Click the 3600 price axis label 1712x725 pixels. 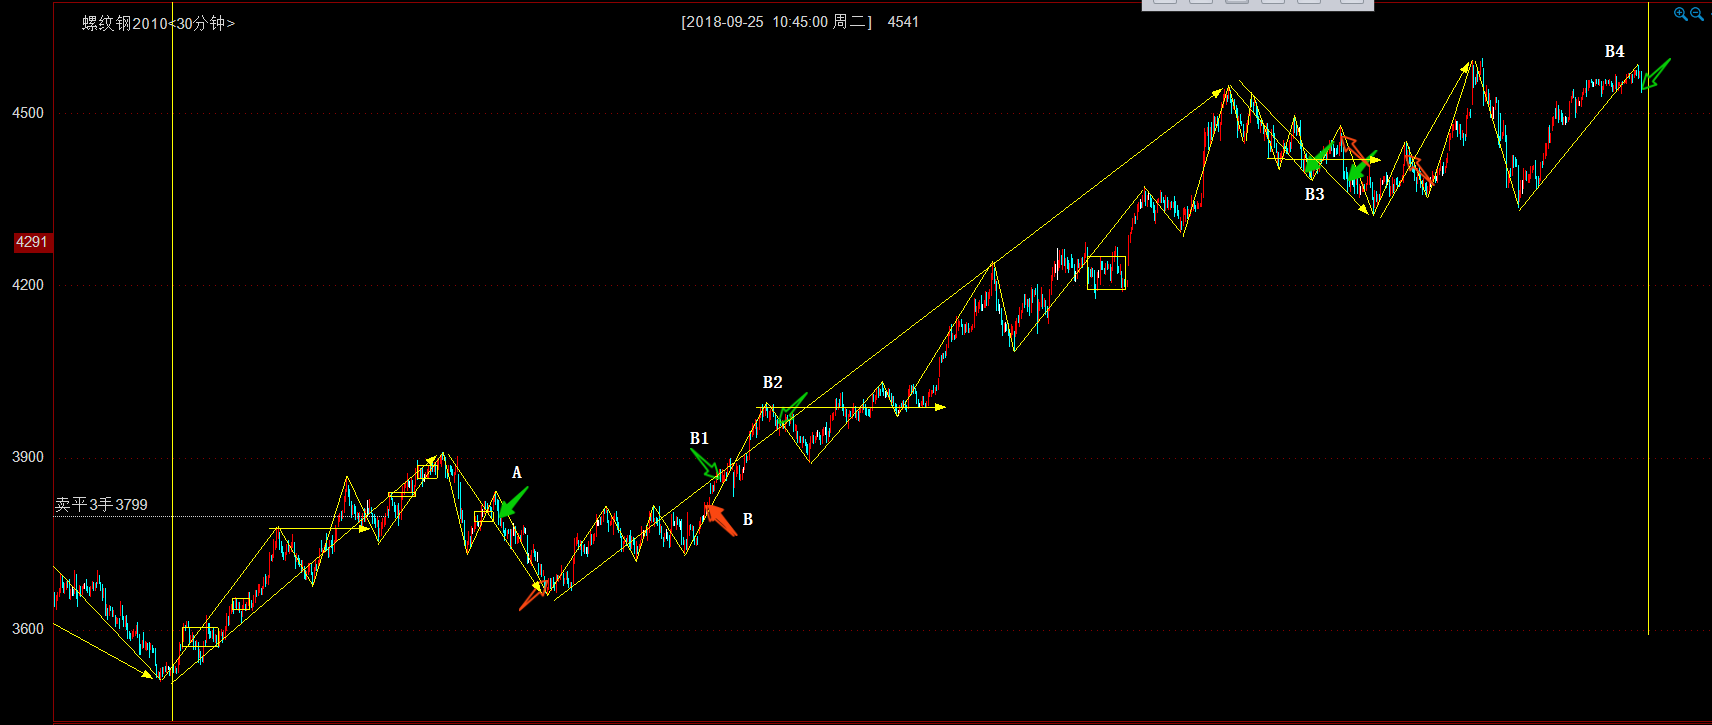coord(28,629)
